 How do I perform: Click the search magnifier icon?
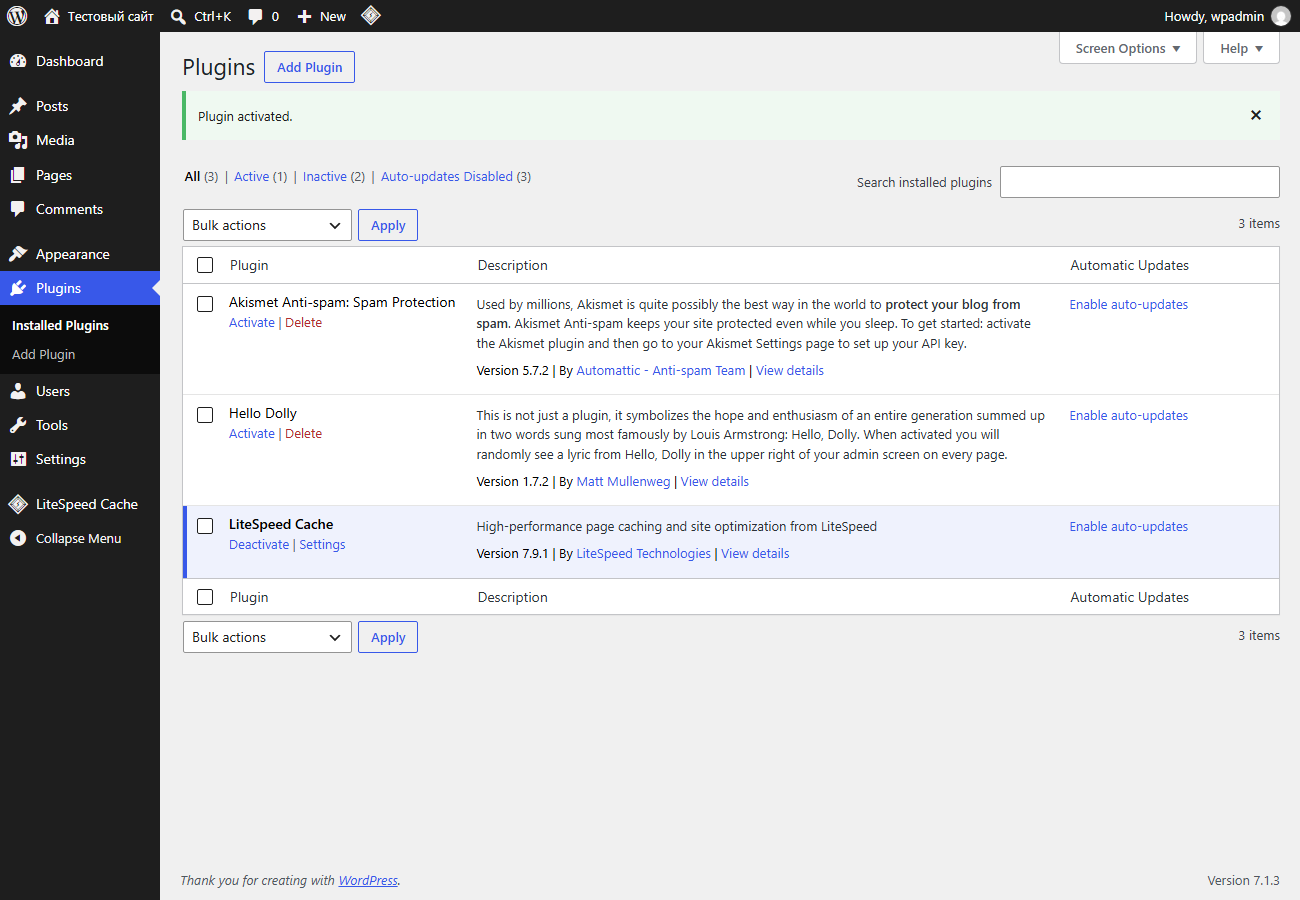[x=179, y=16]
